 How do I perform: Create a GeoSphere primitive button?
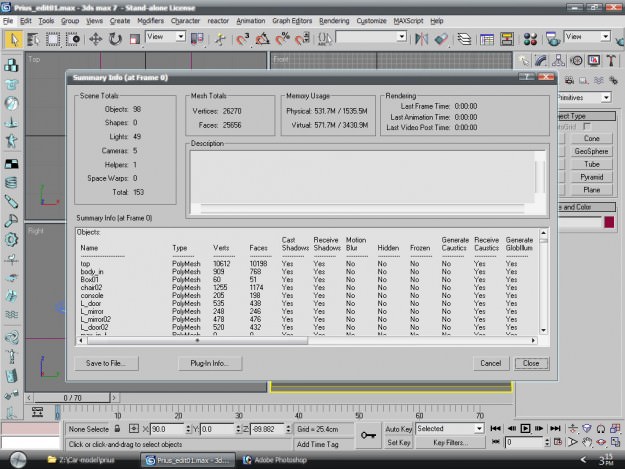pos(591,151)
